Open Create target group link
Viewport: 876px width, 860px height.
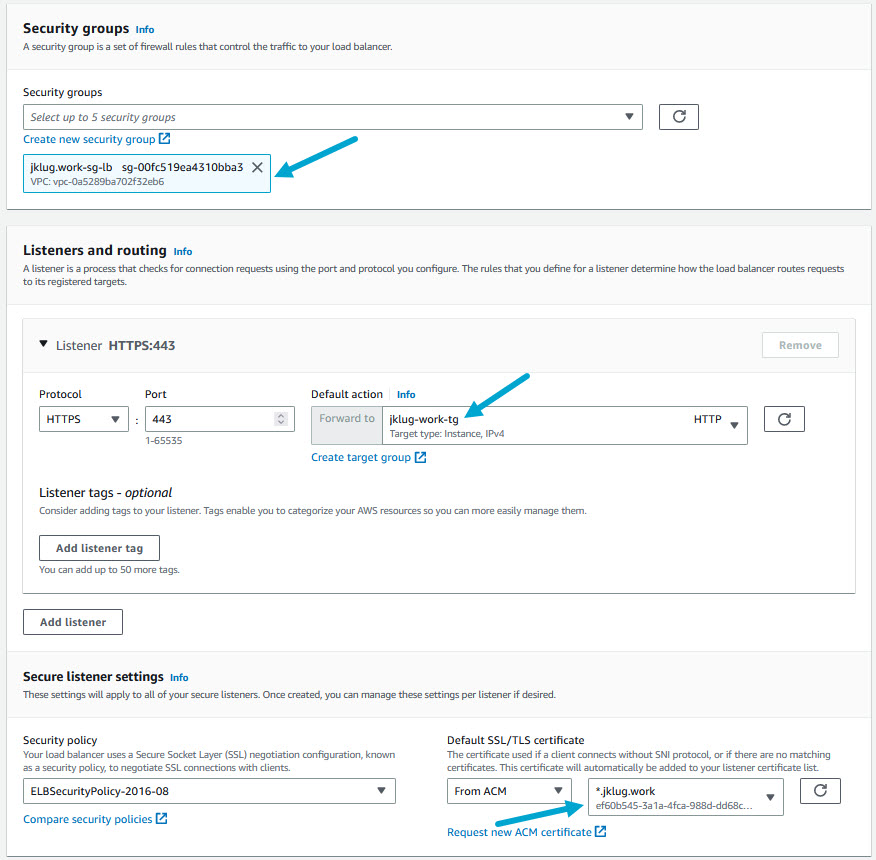point(368,457)
